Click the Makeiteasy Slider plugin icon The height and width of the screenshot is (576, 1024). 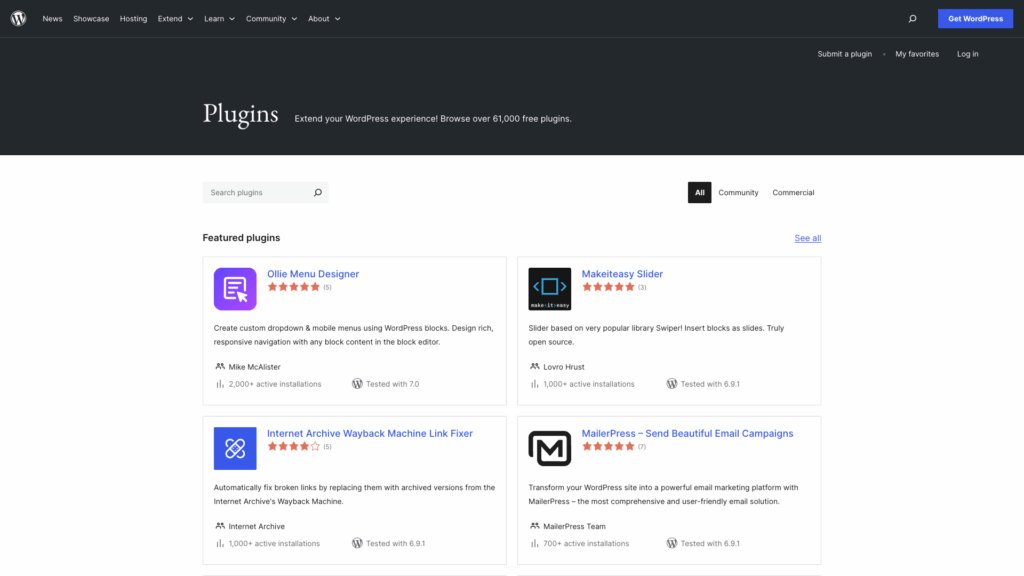[x=549, y=289]
